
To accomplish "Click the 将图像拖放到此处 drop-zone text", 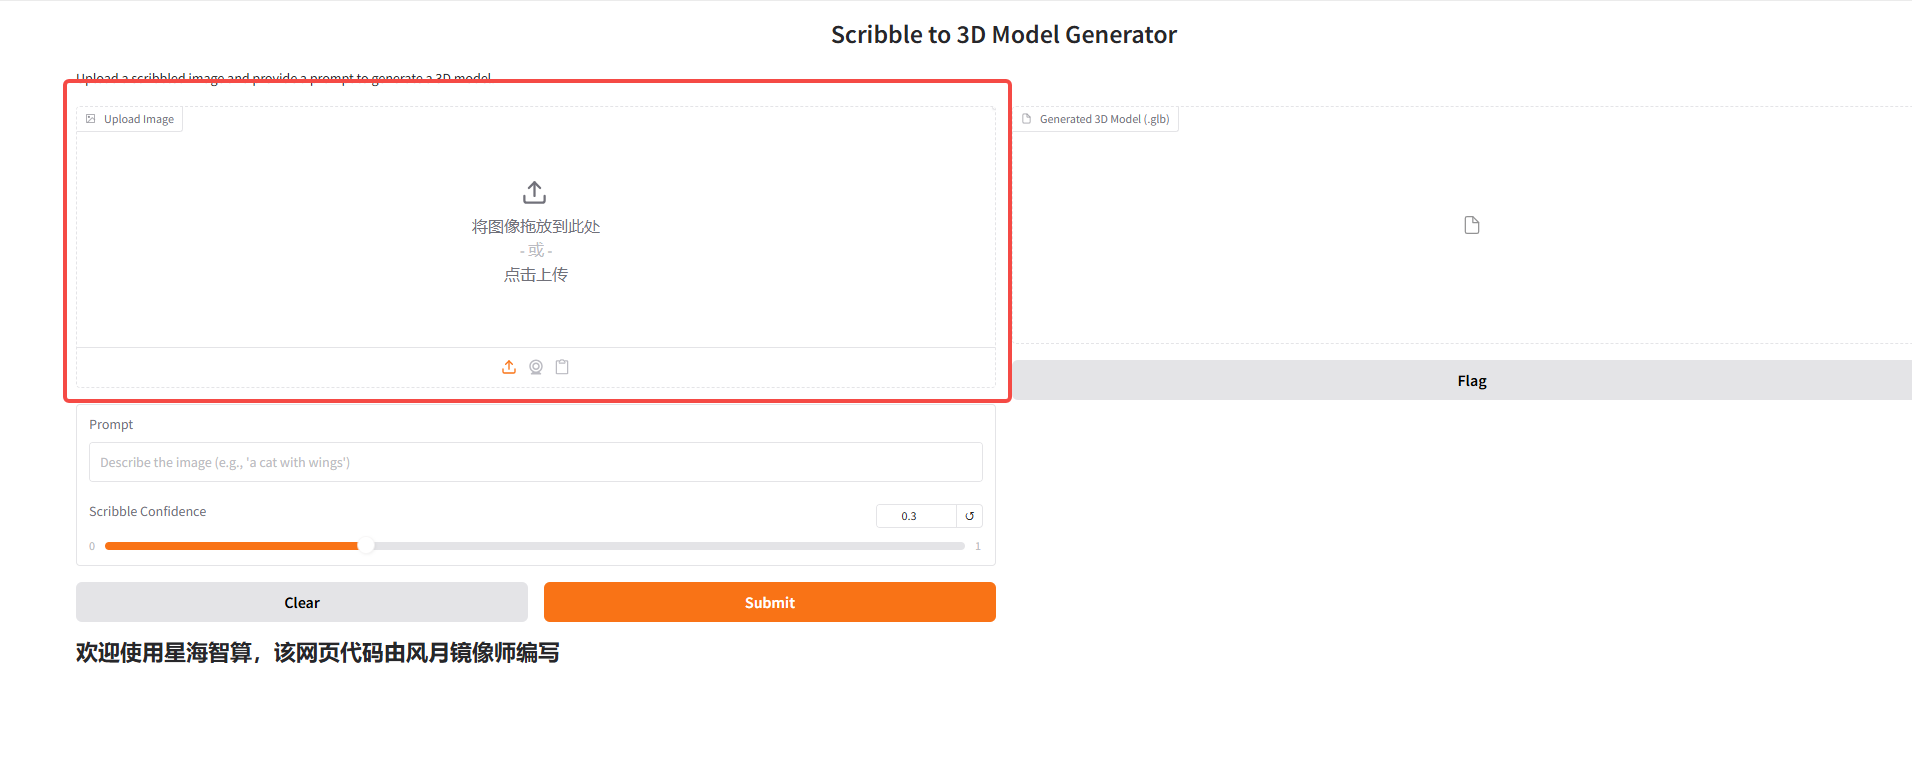I will click(x=535, y=227).
